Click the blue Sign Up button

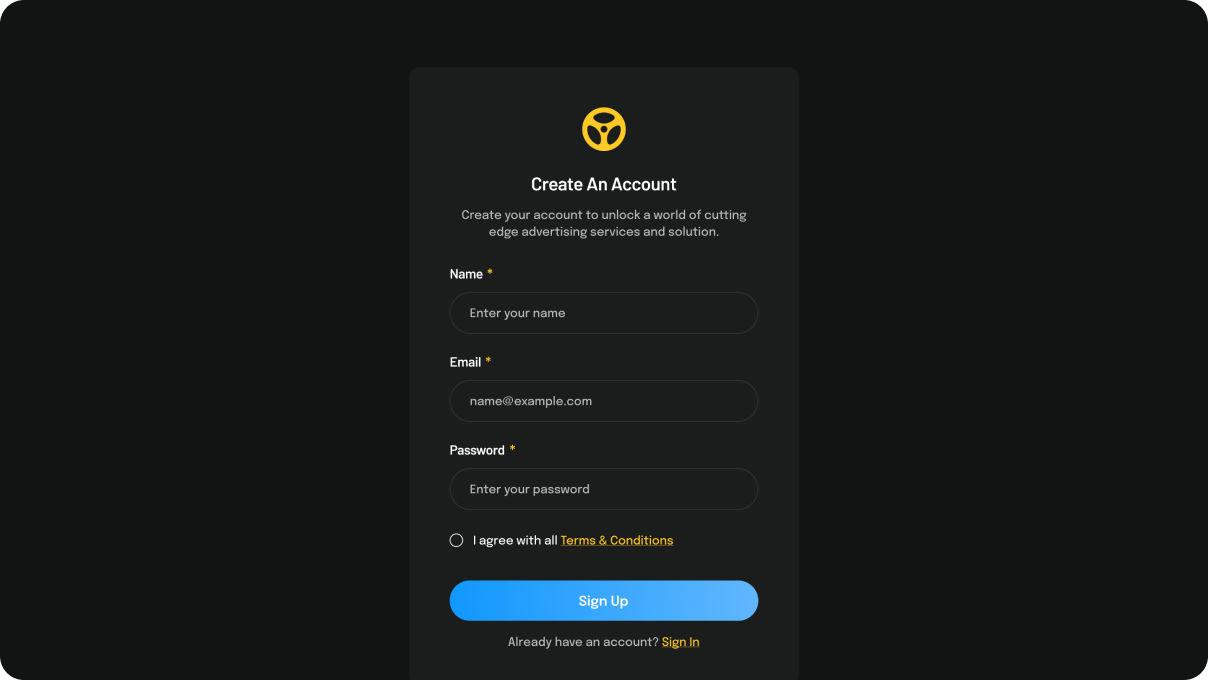(604, 601)
